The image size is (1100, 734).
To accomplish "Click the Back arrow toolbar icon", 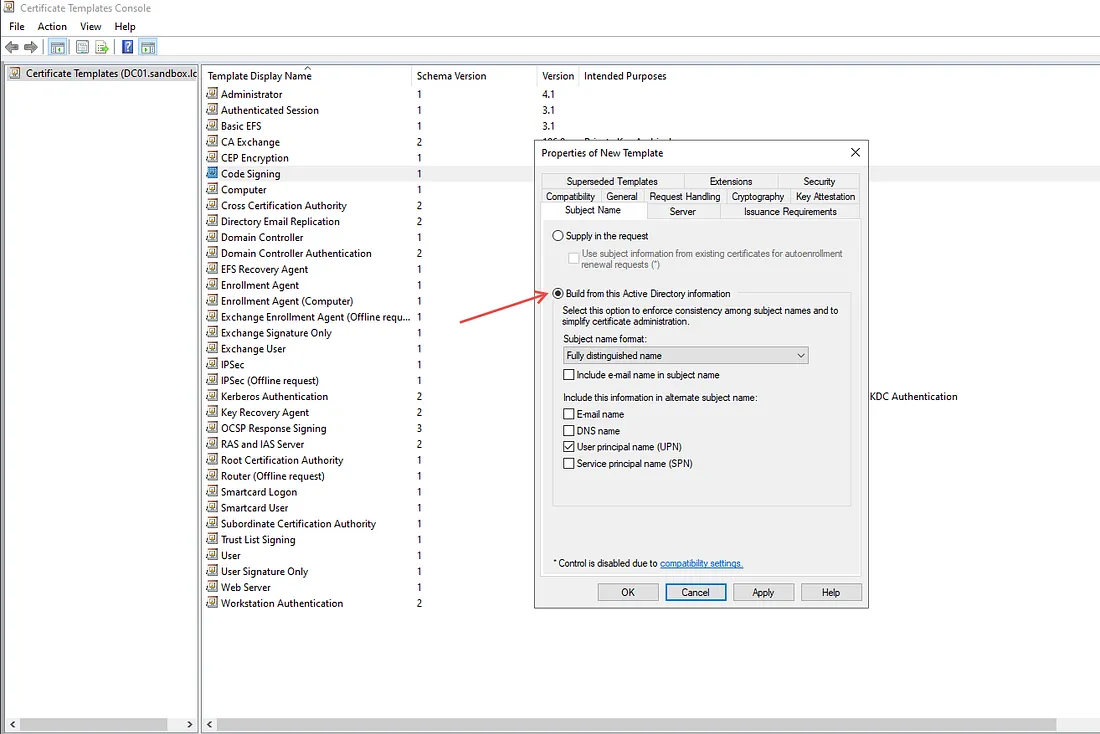I will click(x=12, y=47).
